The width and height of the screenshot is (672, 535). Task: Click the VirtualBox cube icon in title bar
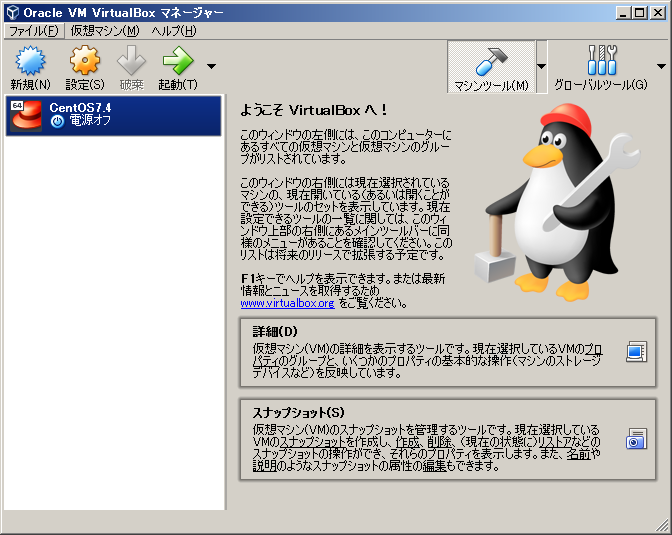(13, 12)
